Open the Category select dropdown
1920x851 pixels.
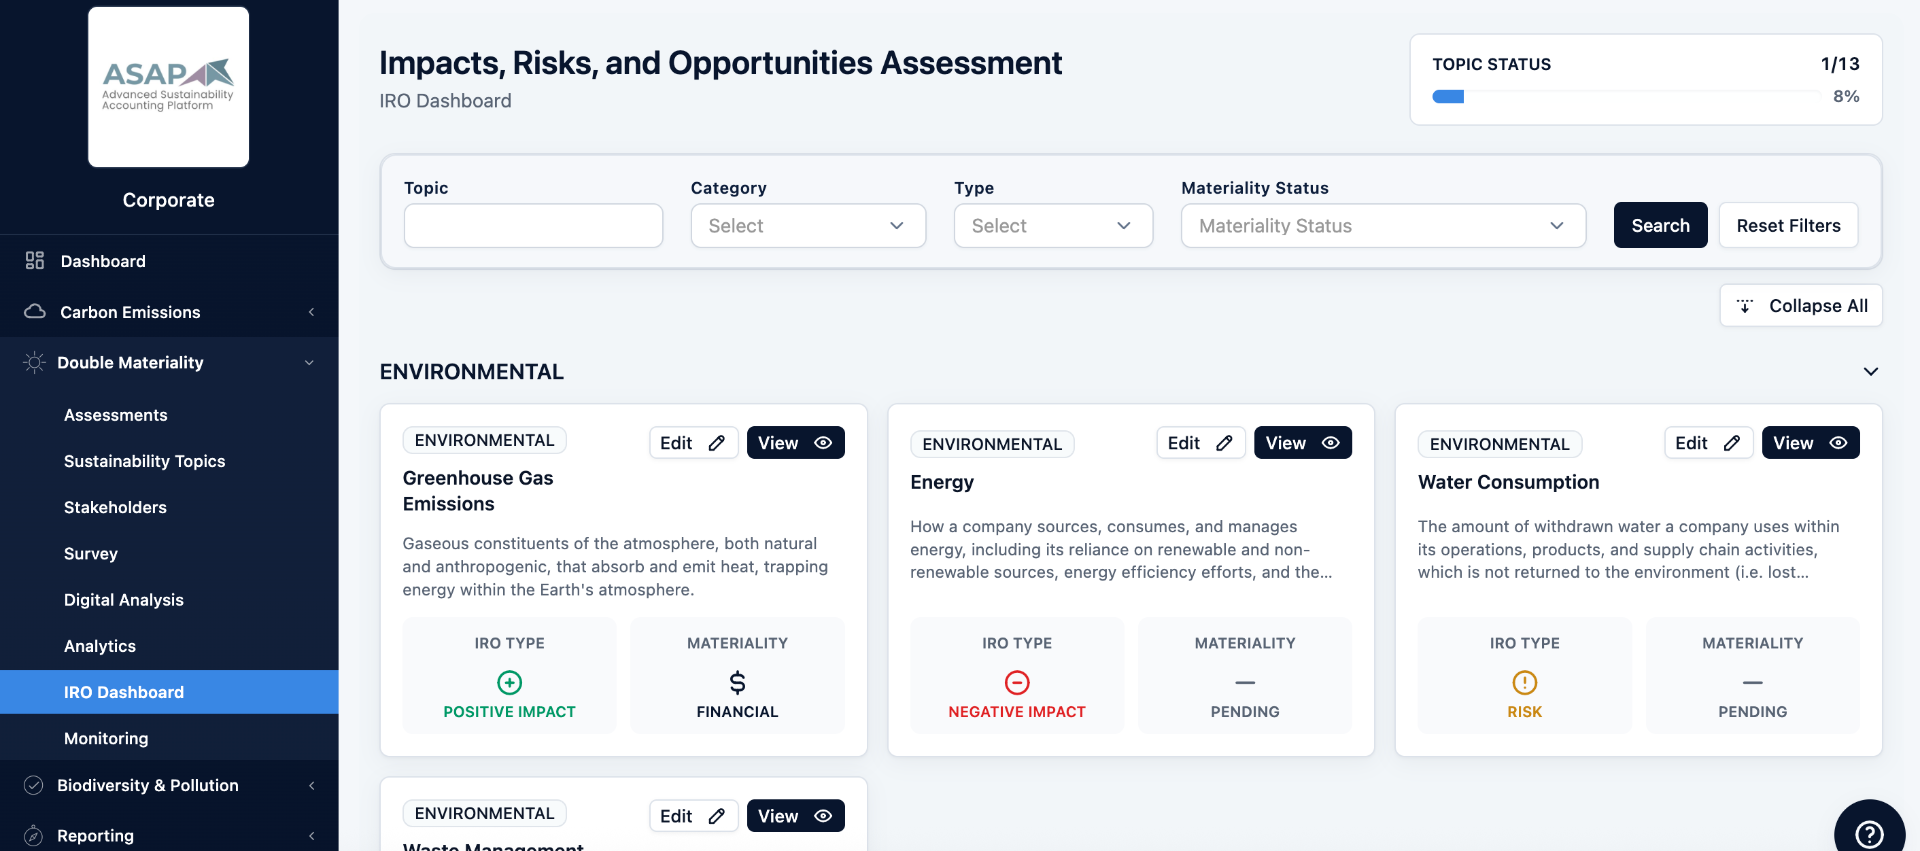tap(808, 226)
